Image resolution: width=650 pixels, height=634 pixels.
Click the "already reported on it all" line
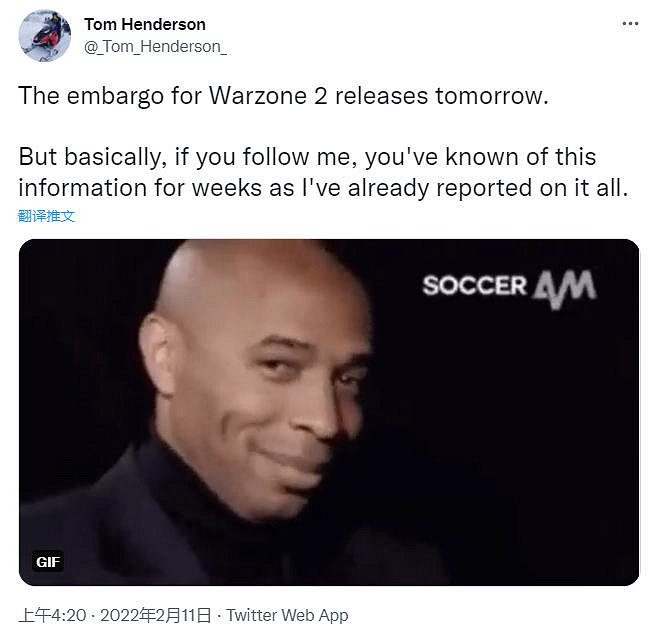(488, 188)
